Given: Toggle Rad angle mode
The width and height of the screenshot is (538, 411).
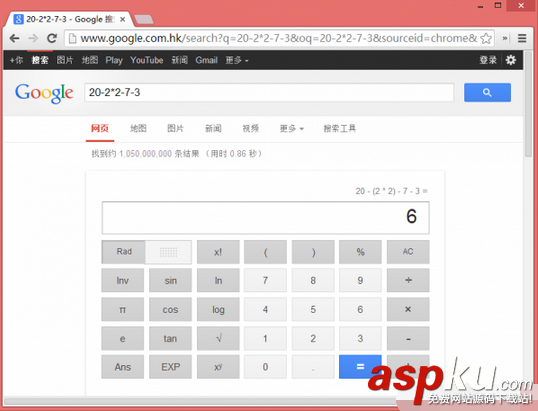Looking at the screenshot, I should pyautogui.click(x=124, y=252).
